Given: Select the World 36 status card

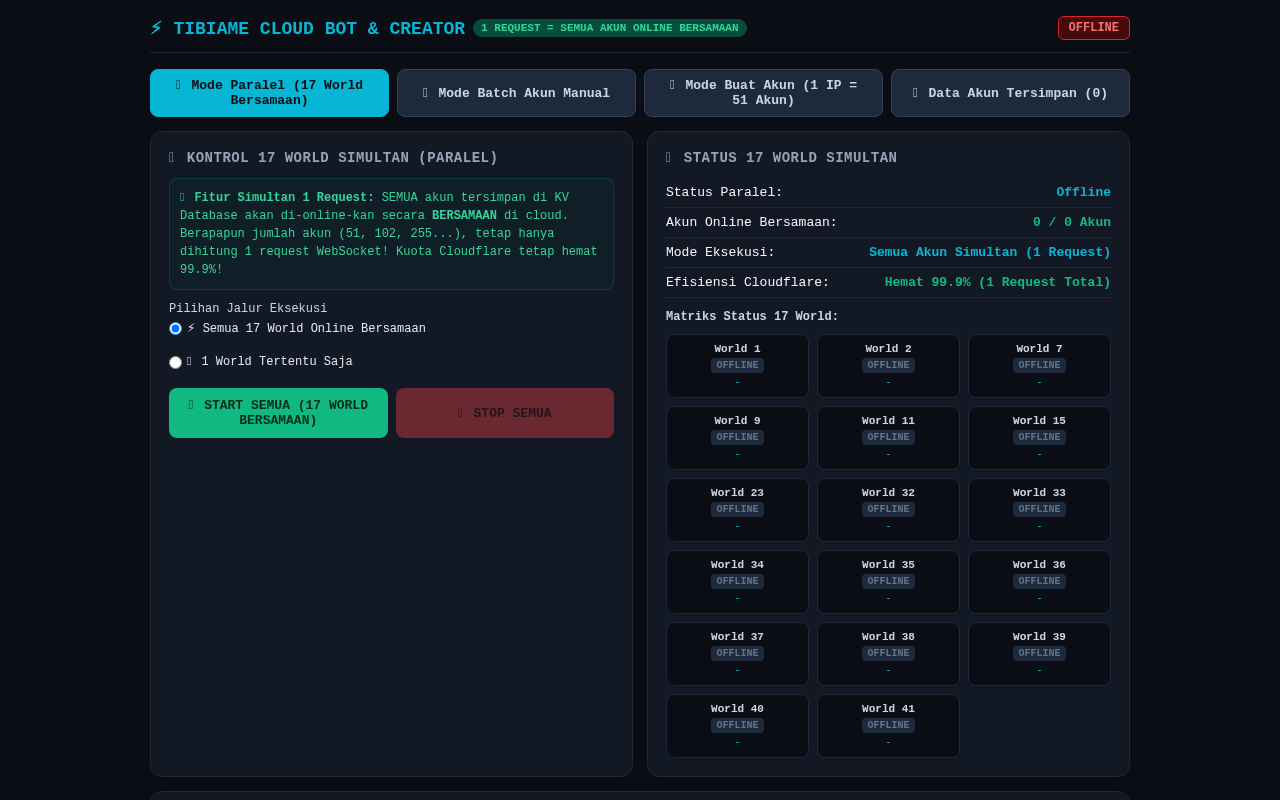Looking at the screenshot, I should point(1039,582).
